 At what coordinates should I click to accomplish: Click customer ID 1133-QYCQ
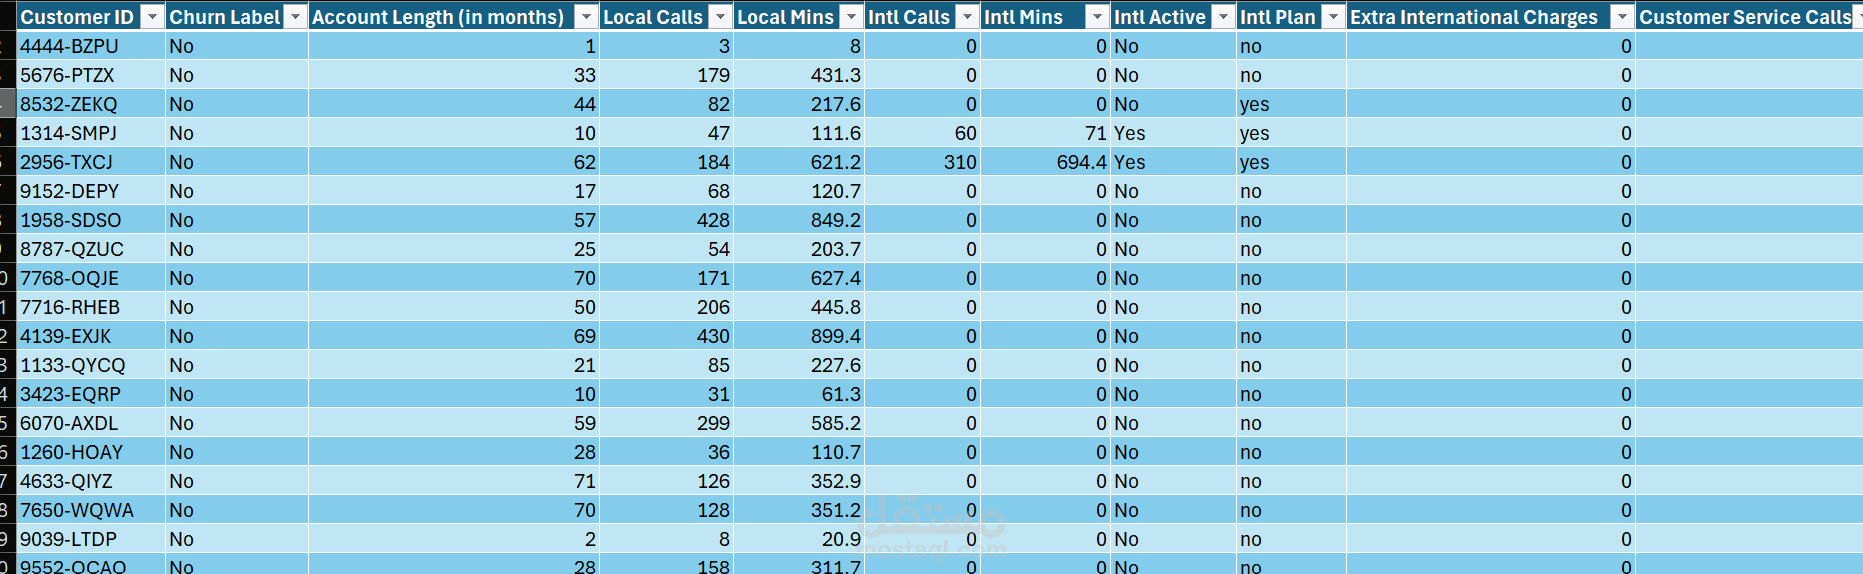coord(91,365)
